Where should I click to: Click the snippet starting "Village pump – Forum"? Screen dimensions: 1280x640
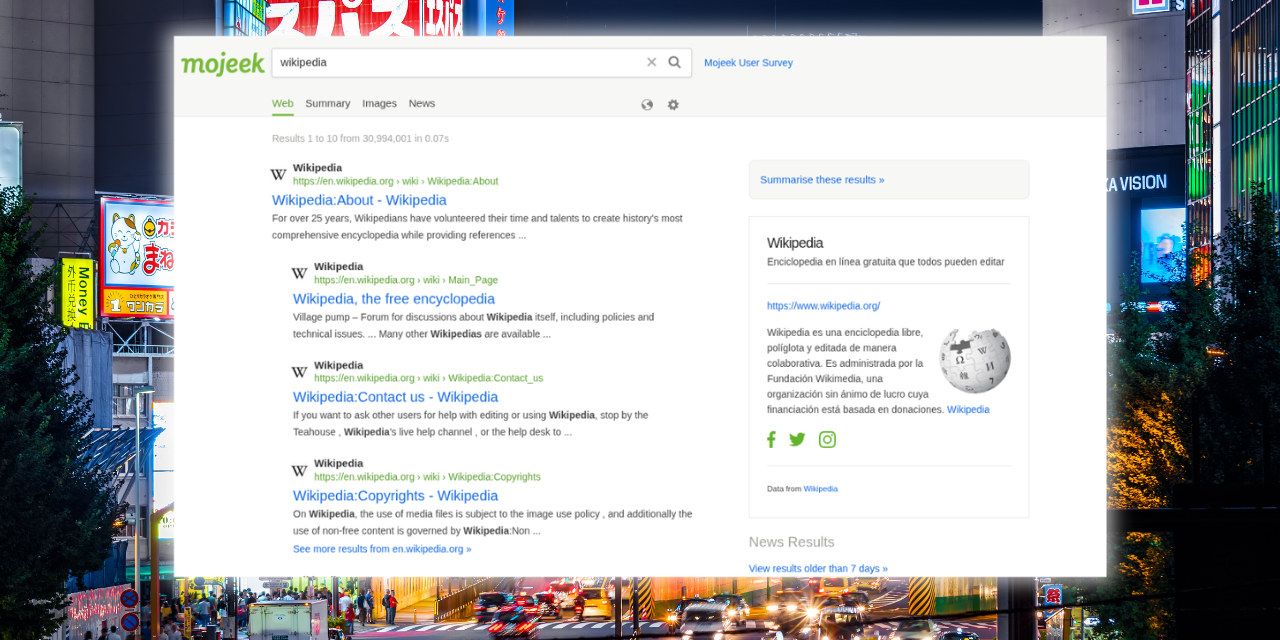click(x=473, y=325)
